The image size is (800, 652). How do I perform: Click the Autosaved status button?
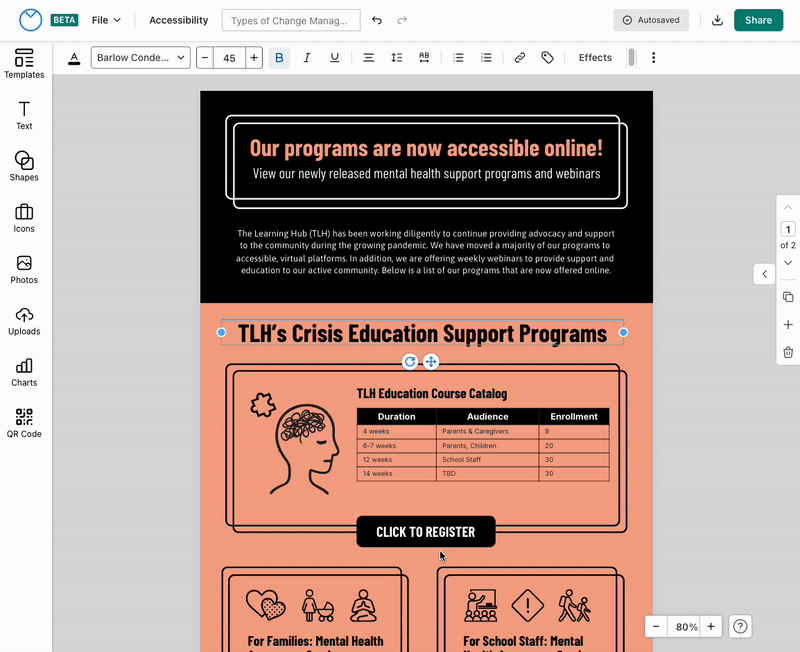tap(651, 20)
